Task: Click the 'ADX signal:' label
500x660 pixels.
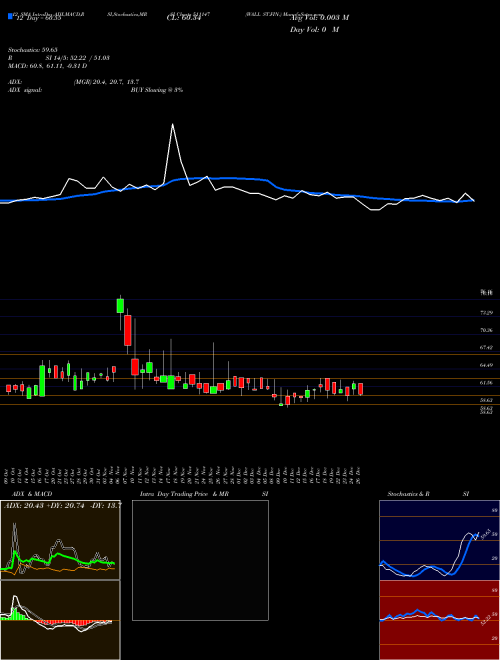Action: 25,90
